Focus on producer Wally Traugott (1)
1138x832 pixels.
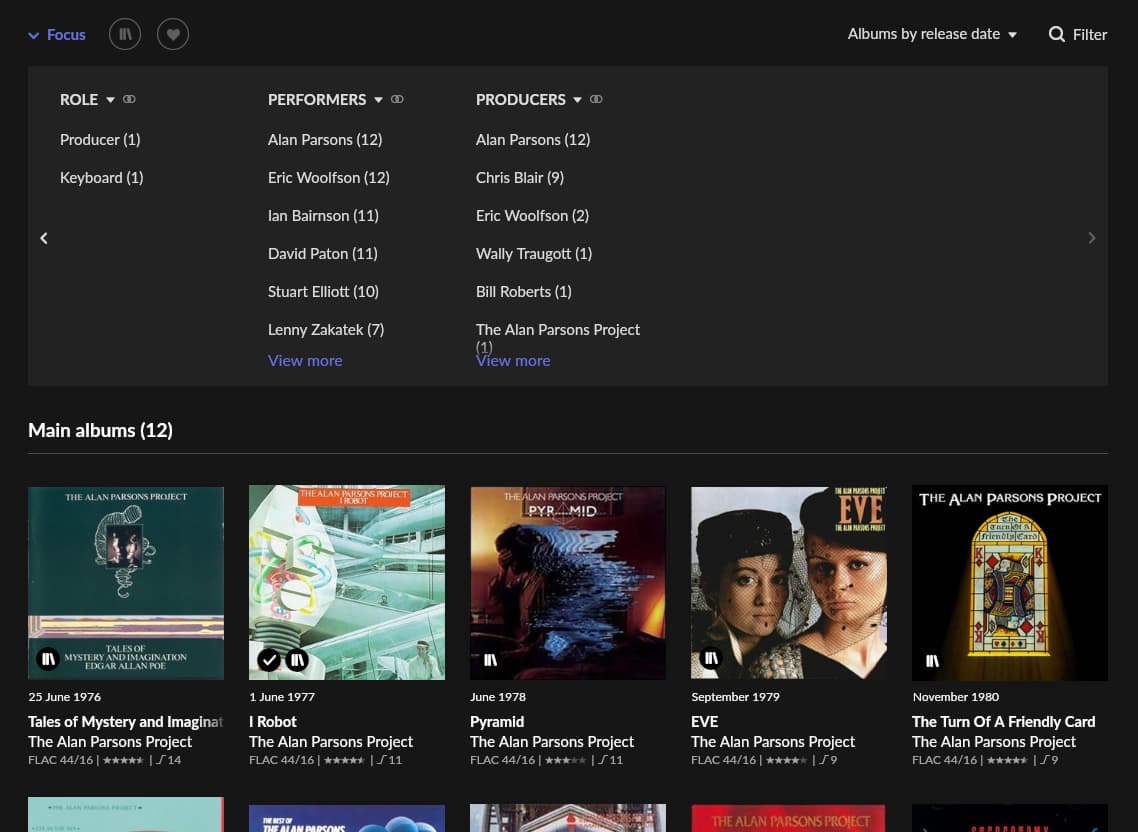pos(534,253)
